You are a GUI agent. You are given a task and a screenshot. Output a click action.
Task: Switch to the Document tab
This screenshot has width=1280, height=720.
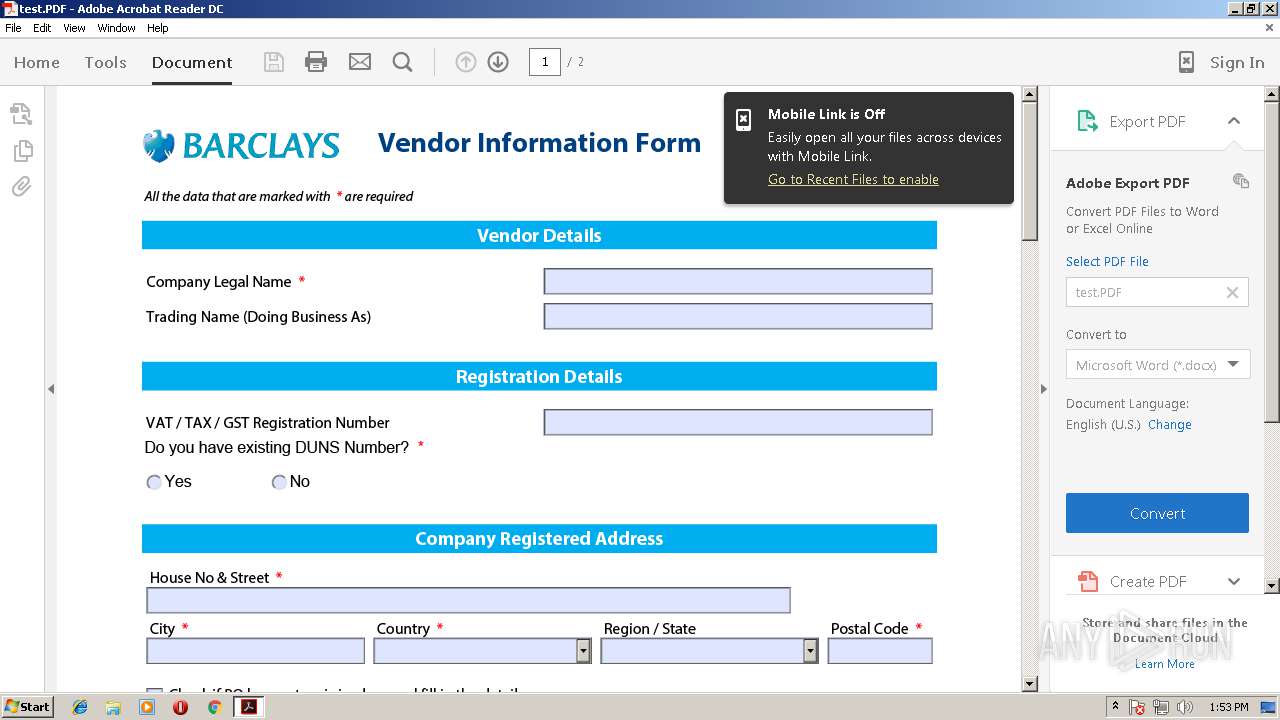click(x=192, y=62)
